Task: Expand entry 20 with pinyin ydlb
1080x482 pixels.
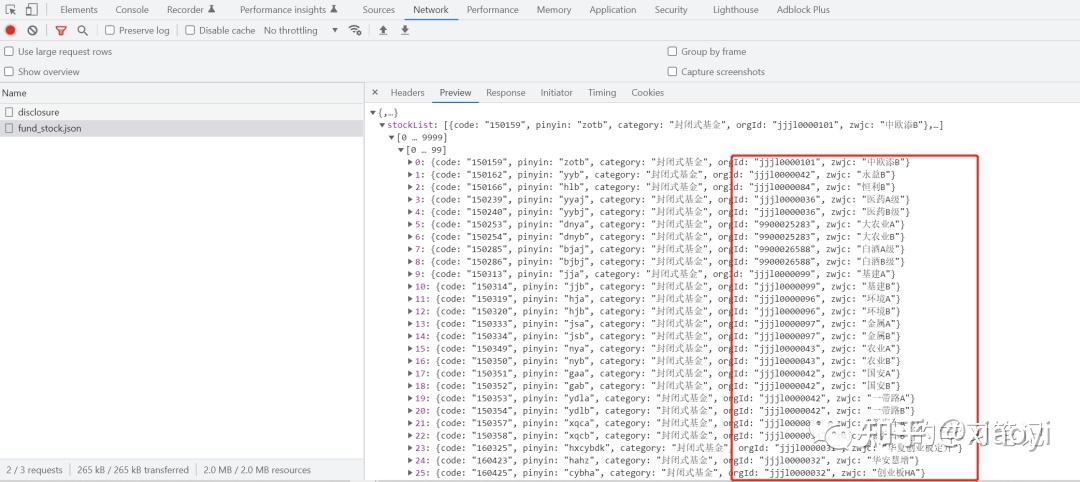Action: pyautogui.click(x=411, y=411)
